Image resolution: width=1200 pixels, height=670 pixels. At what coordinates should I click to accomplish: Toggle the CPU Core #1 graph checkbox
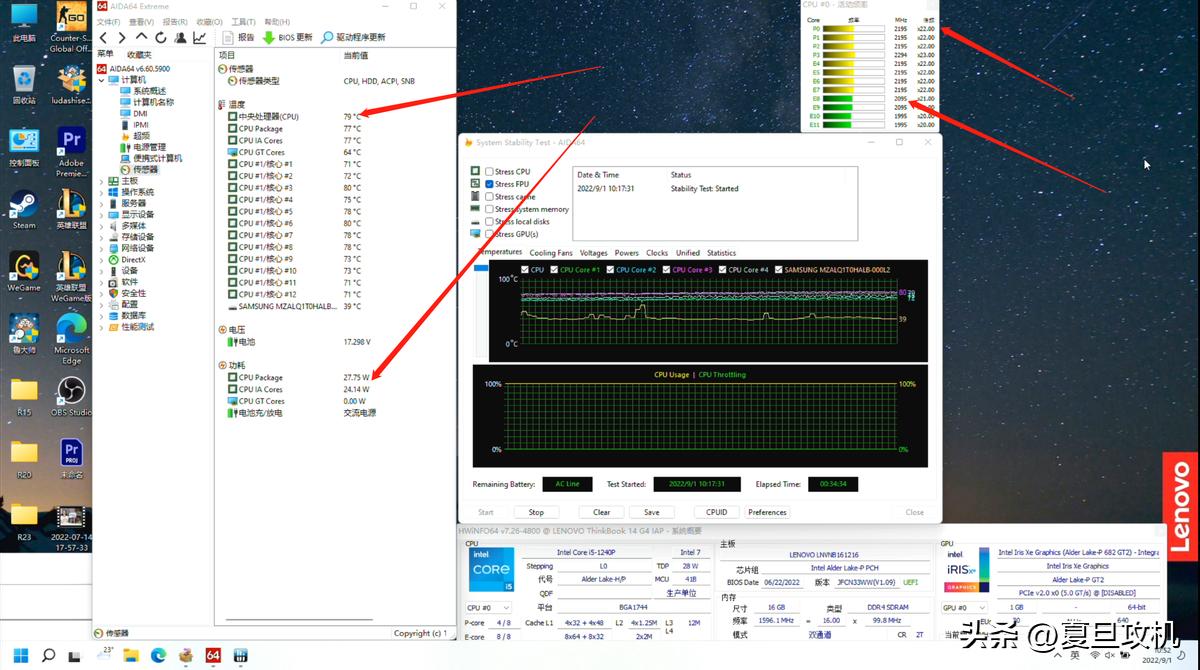pyautogui.click(x=553, y=270)
